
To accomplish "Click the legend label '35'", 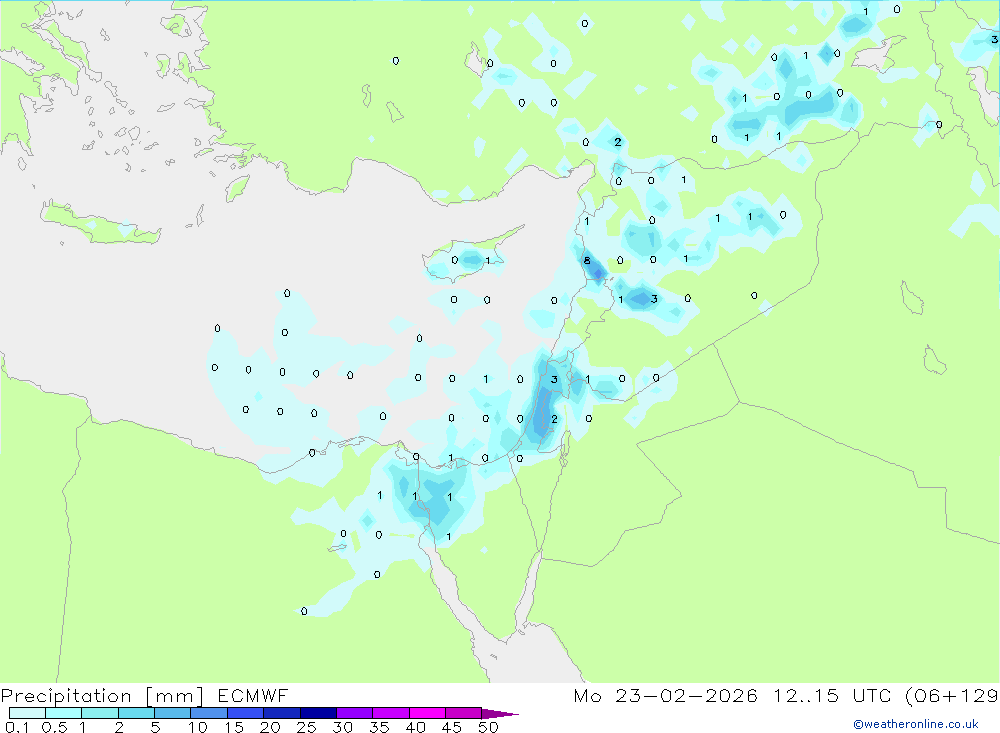I will click(x=379, y=727).
